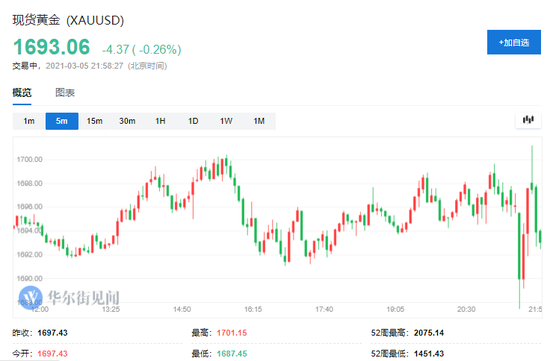Click the 最低 value 1687.45
Image resolution: width=550 pixels, height=361 pixels.
coord(232,353)
